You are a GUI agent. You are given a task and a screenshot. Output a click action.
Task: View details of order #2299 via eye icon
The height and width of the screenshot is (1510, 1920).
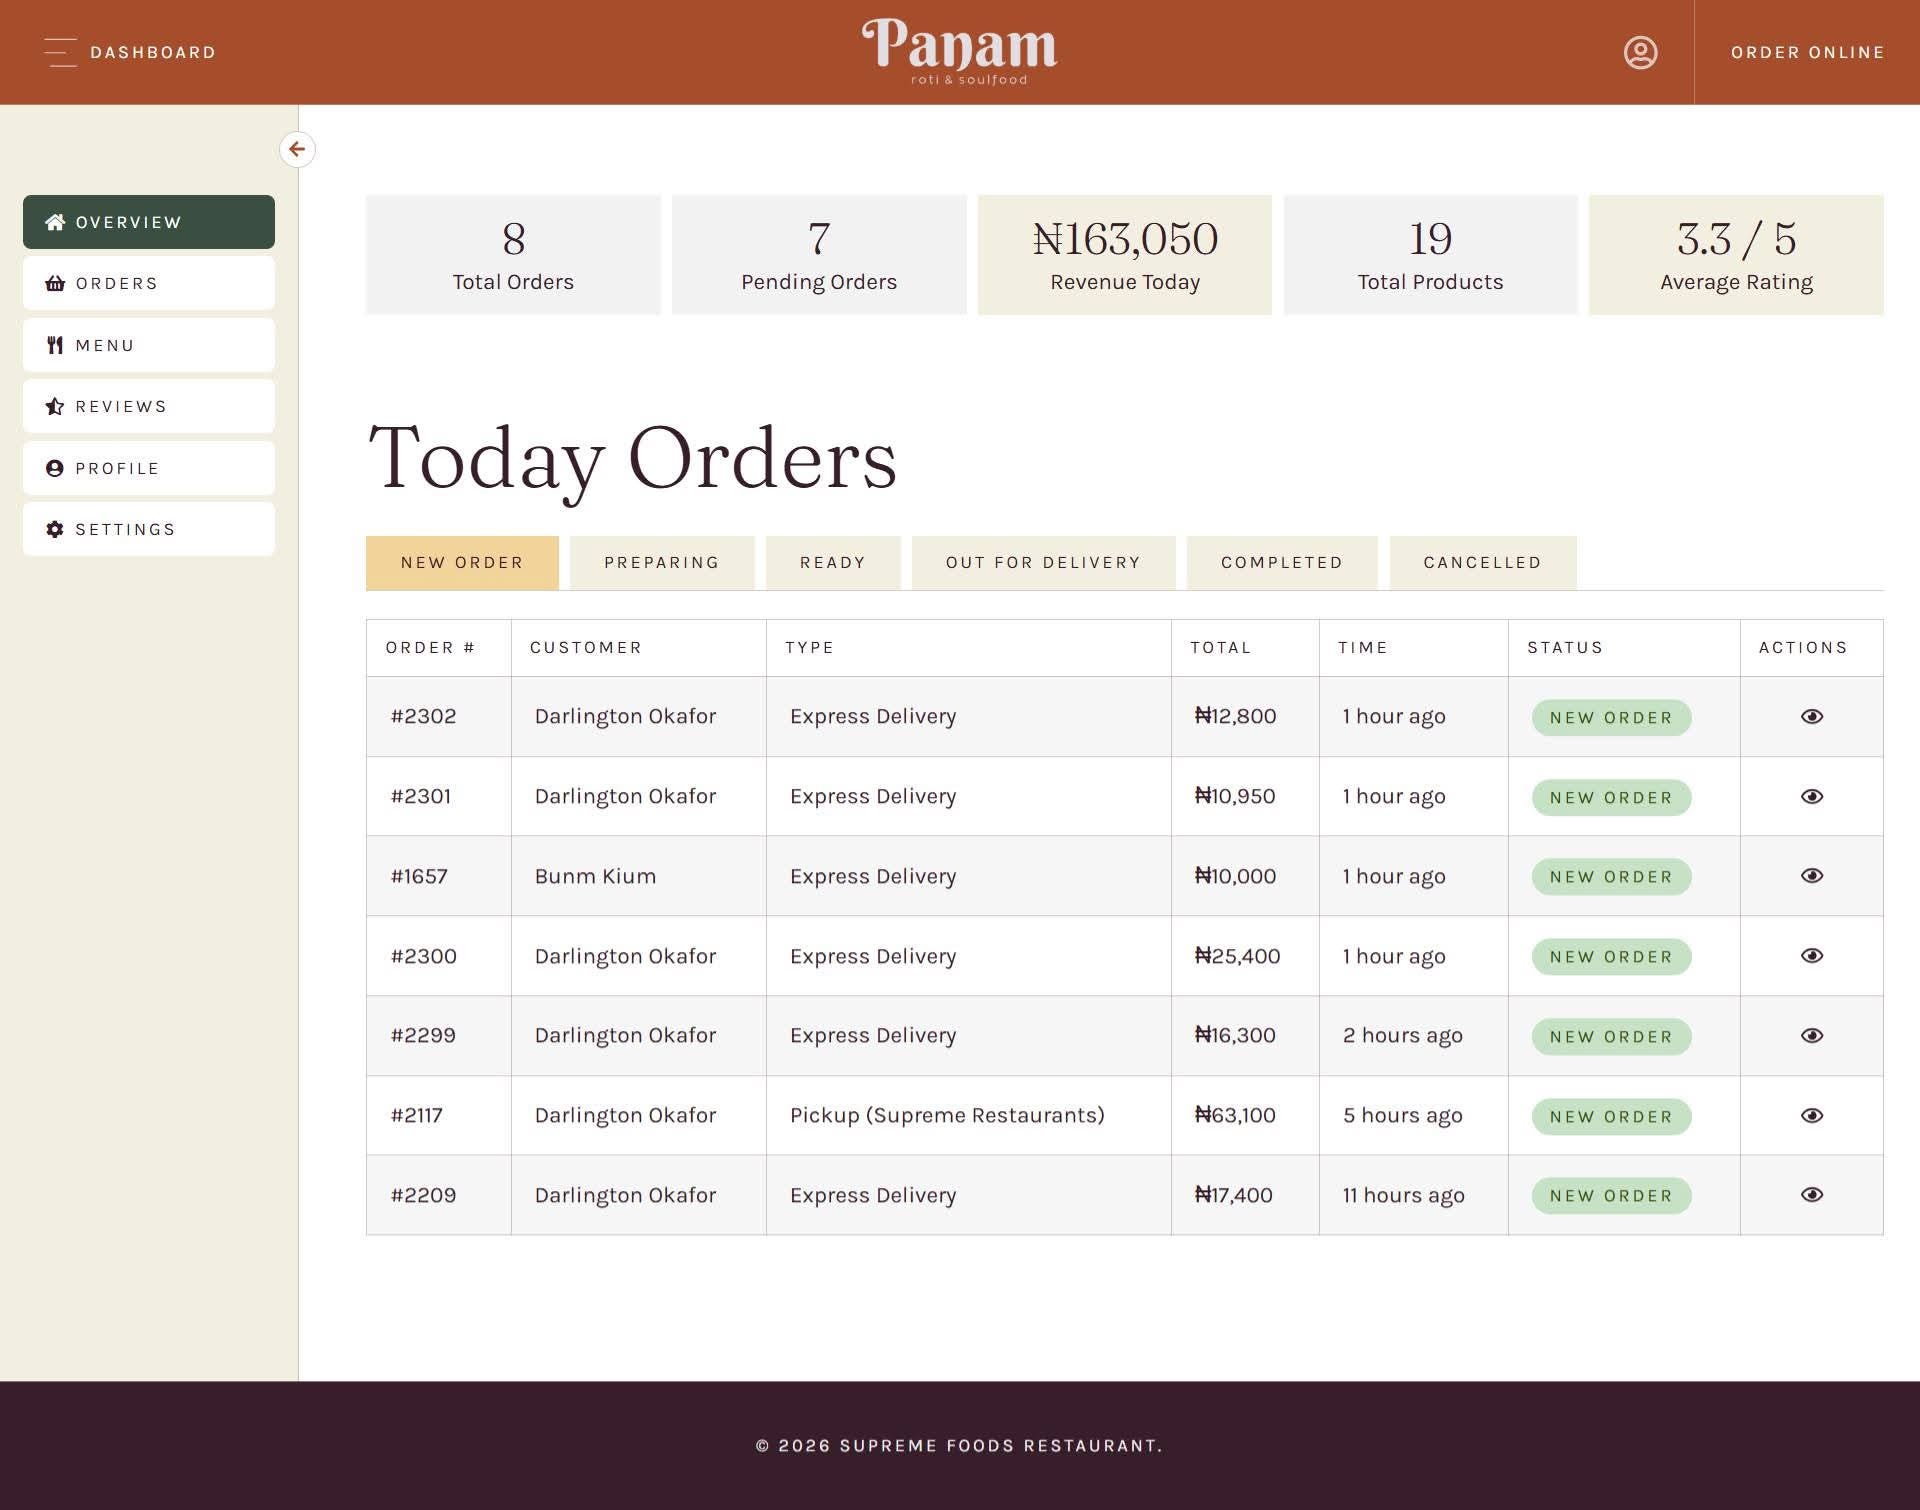click(x=1811, y=1036)
